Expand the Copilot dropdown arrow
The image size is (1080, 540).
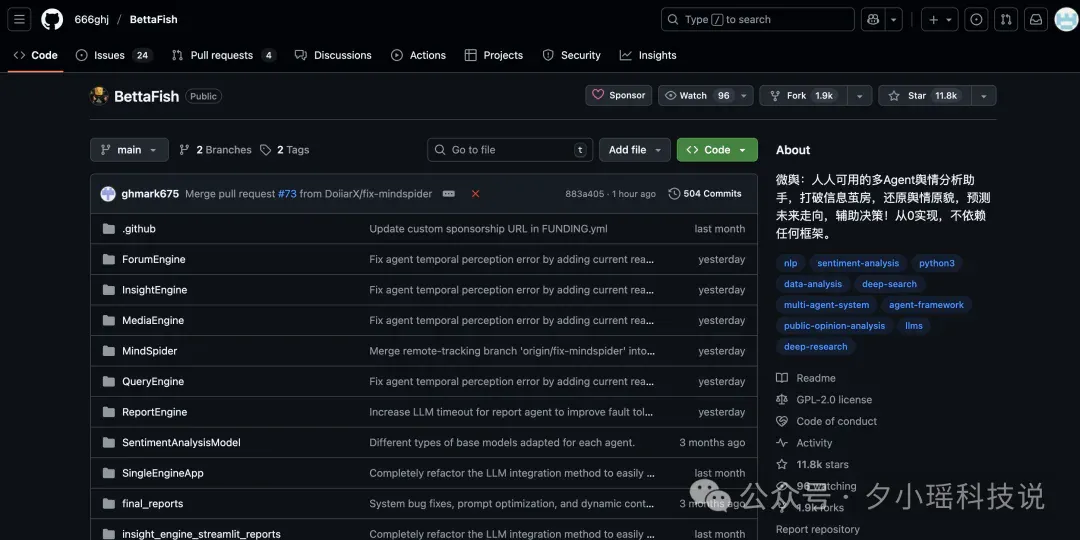click(x=893, y=19)
